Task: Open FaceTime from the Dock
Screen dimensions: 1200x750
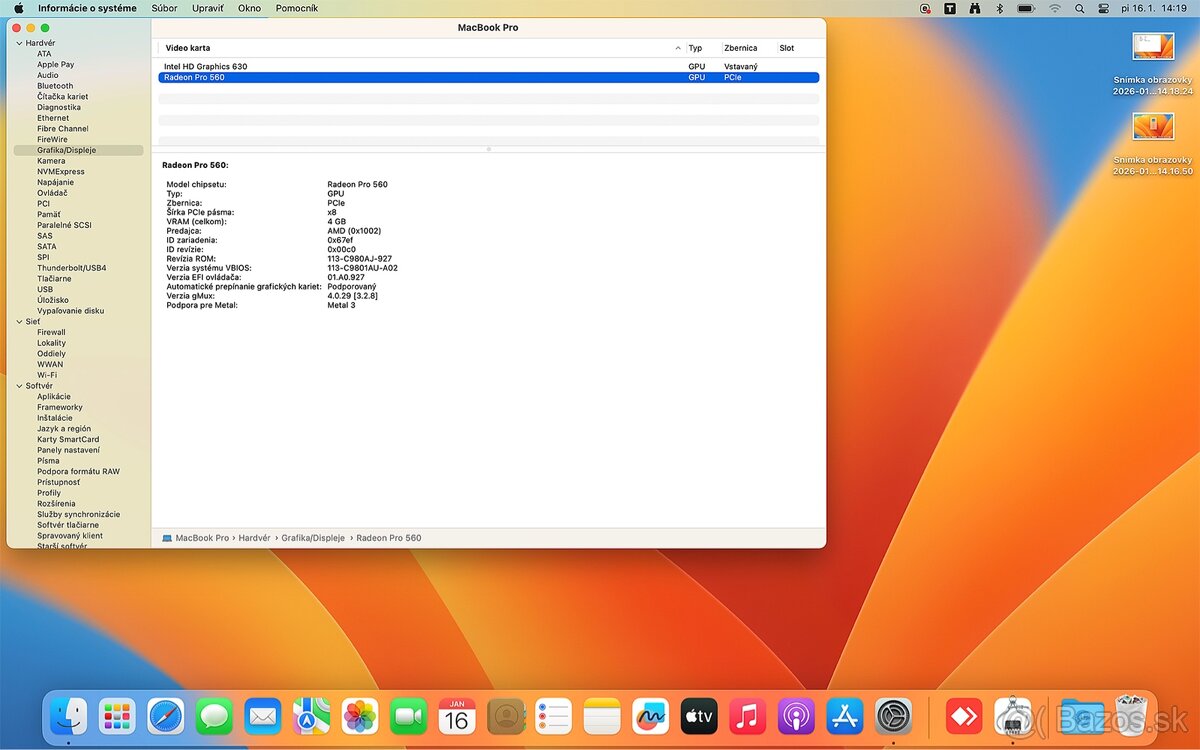Action: click(408, 716)
